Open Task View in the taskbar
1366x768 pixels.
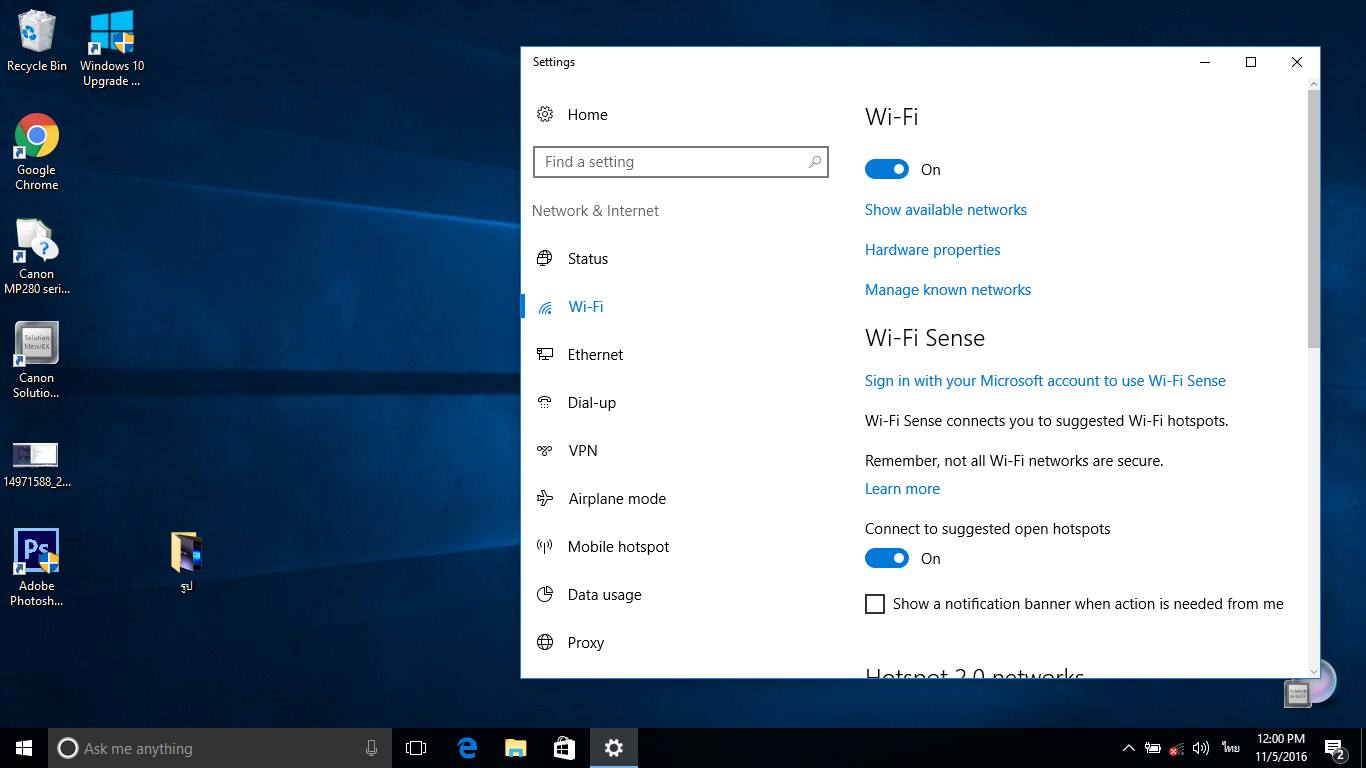click(x=416, y=748)
